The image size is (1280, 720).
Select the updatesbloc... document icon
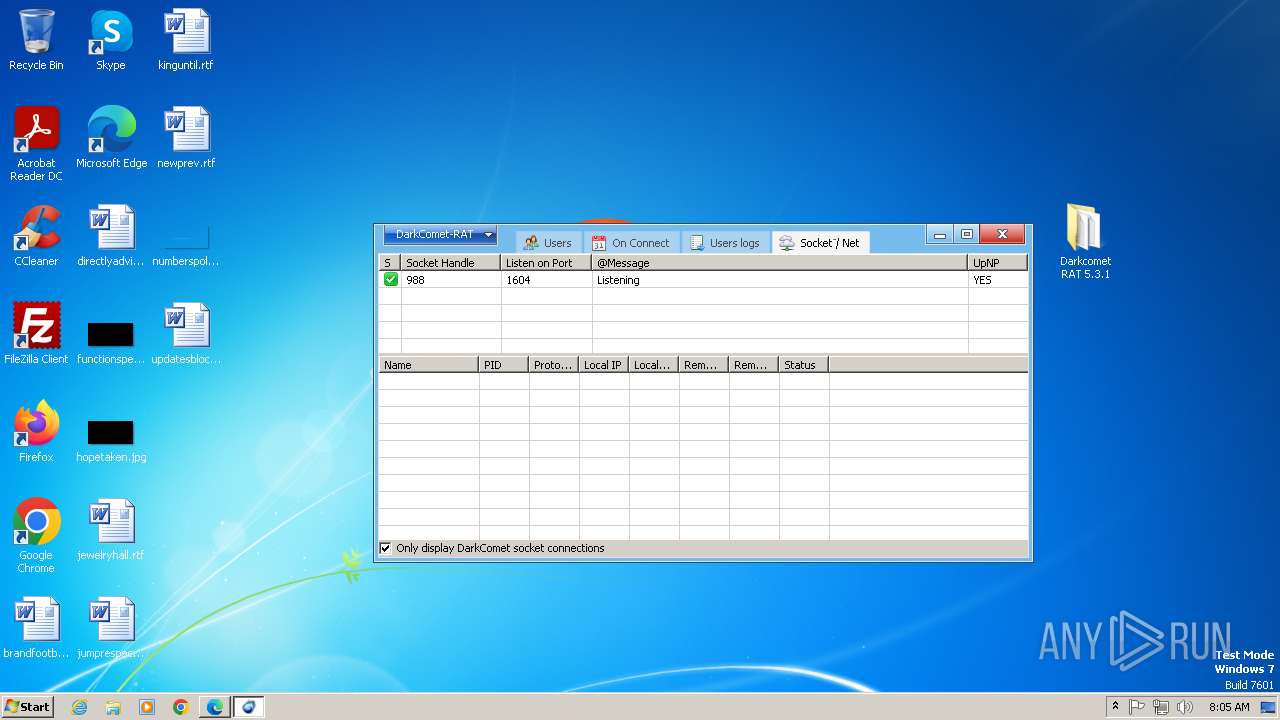coord(186,334)
